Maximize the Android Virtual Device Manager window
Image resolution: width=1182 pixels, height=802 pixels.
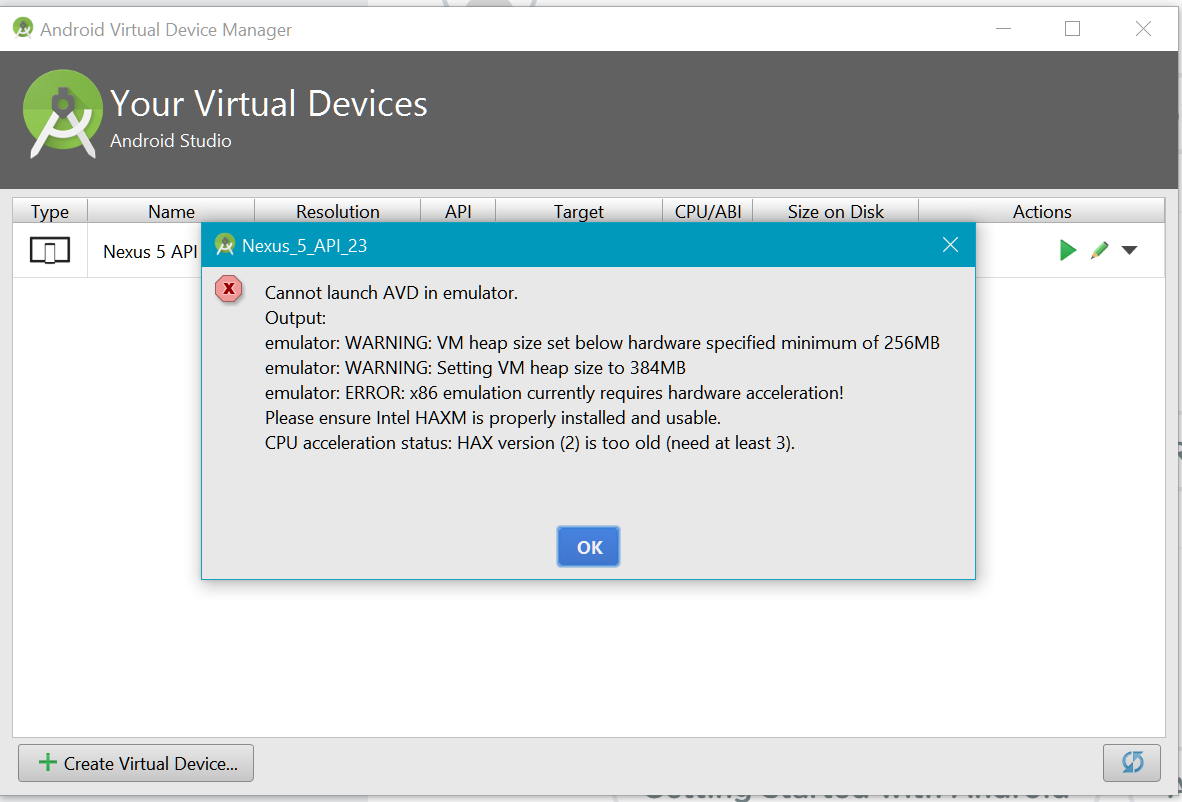pos(1073,29)
